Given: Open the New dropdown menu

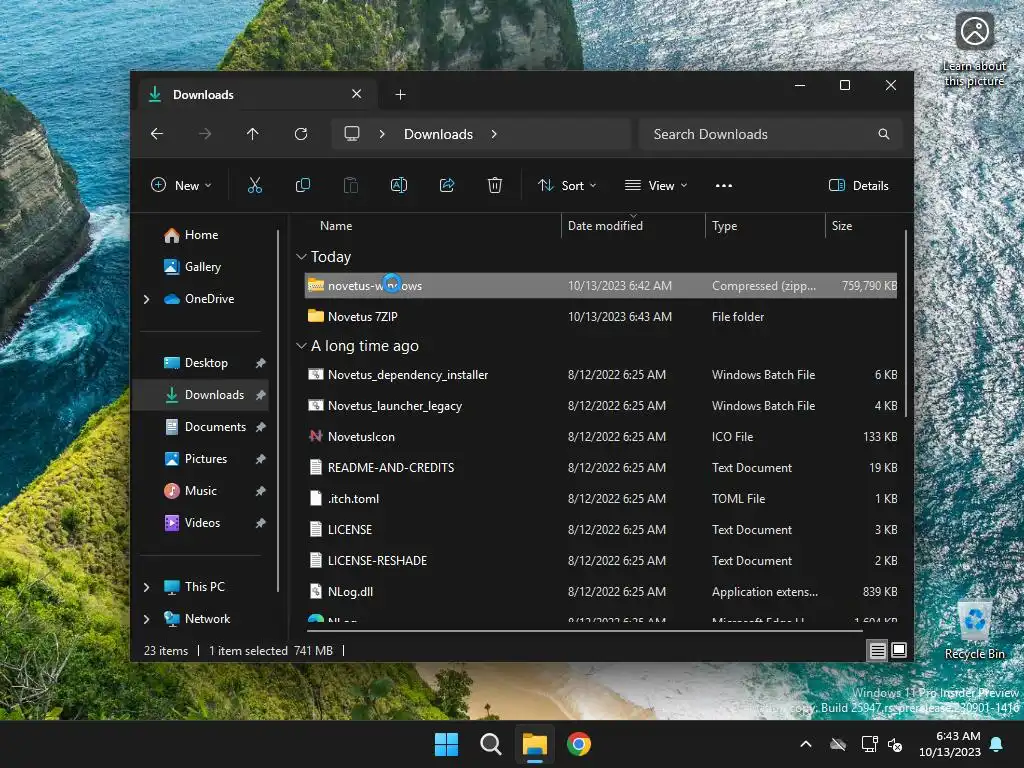Looking at the screenshot, I should pyautogui.click(x=181, y=185).
